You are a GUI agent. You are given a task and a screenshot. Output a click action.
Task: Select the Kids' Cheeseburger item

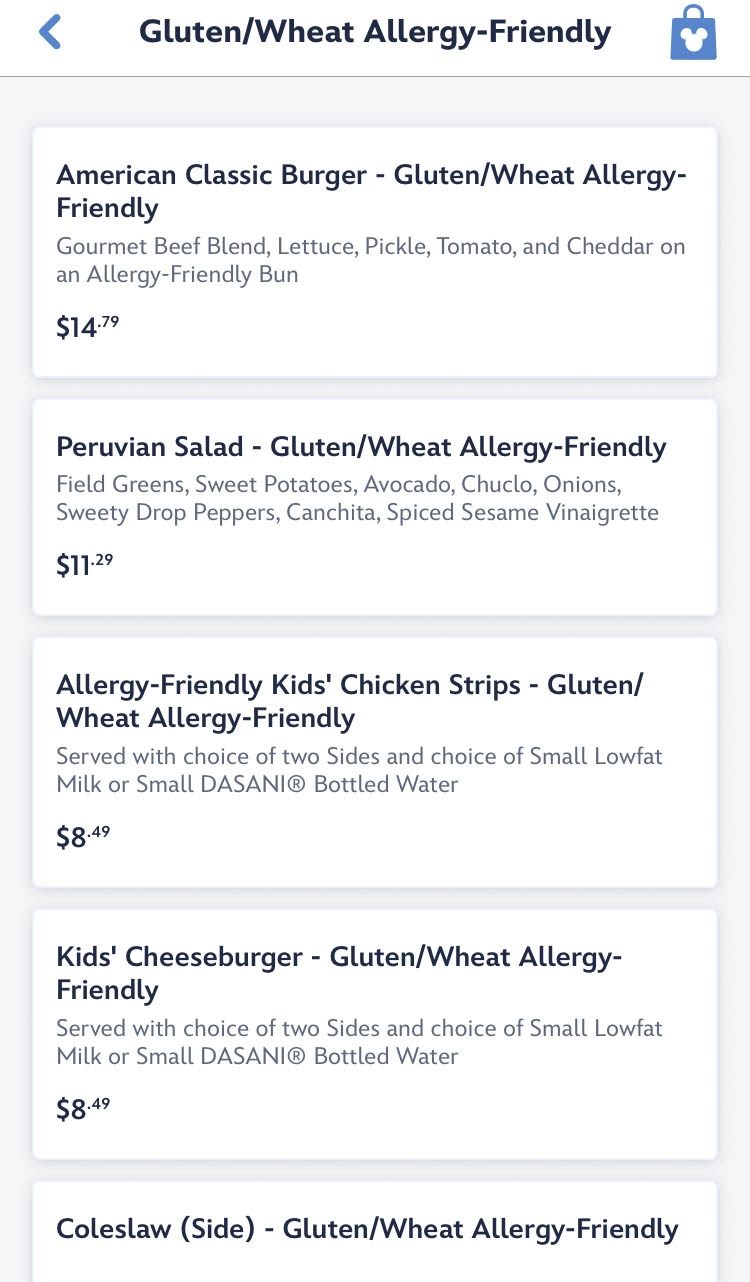[339, 973]
